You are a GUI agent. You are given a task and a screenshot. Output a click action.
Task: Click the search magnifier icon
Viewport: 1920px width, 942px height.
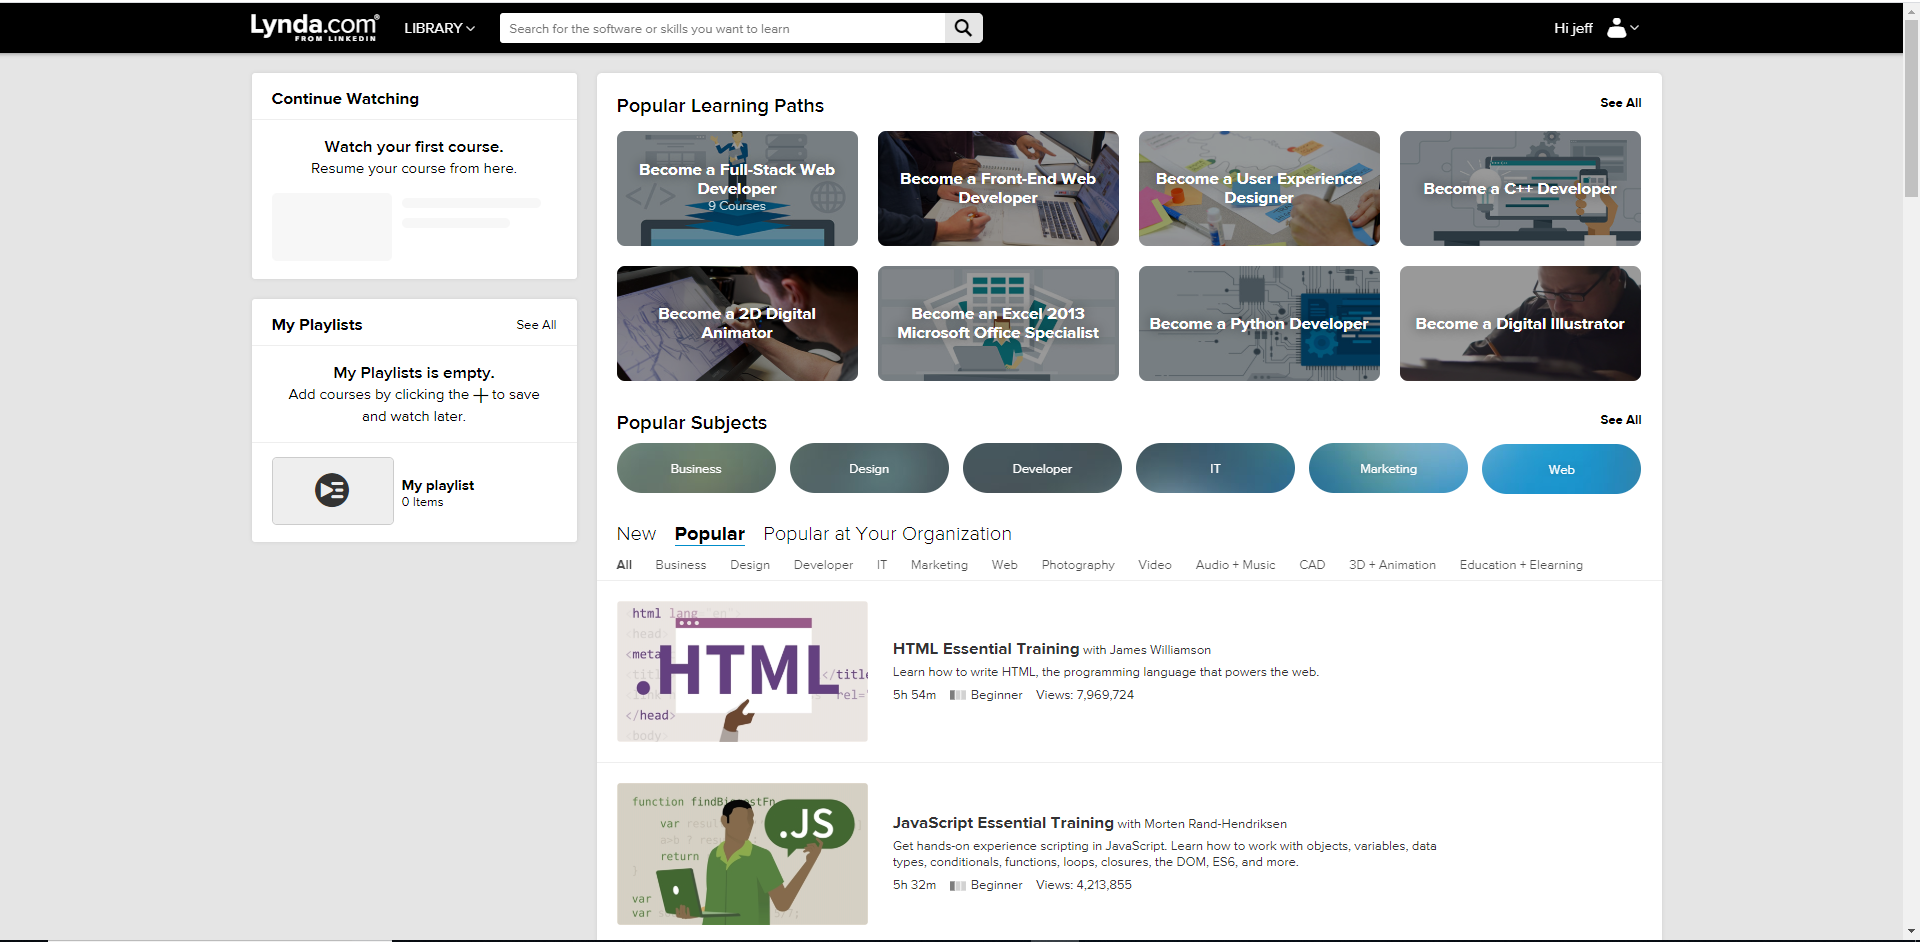coord(963,28)
